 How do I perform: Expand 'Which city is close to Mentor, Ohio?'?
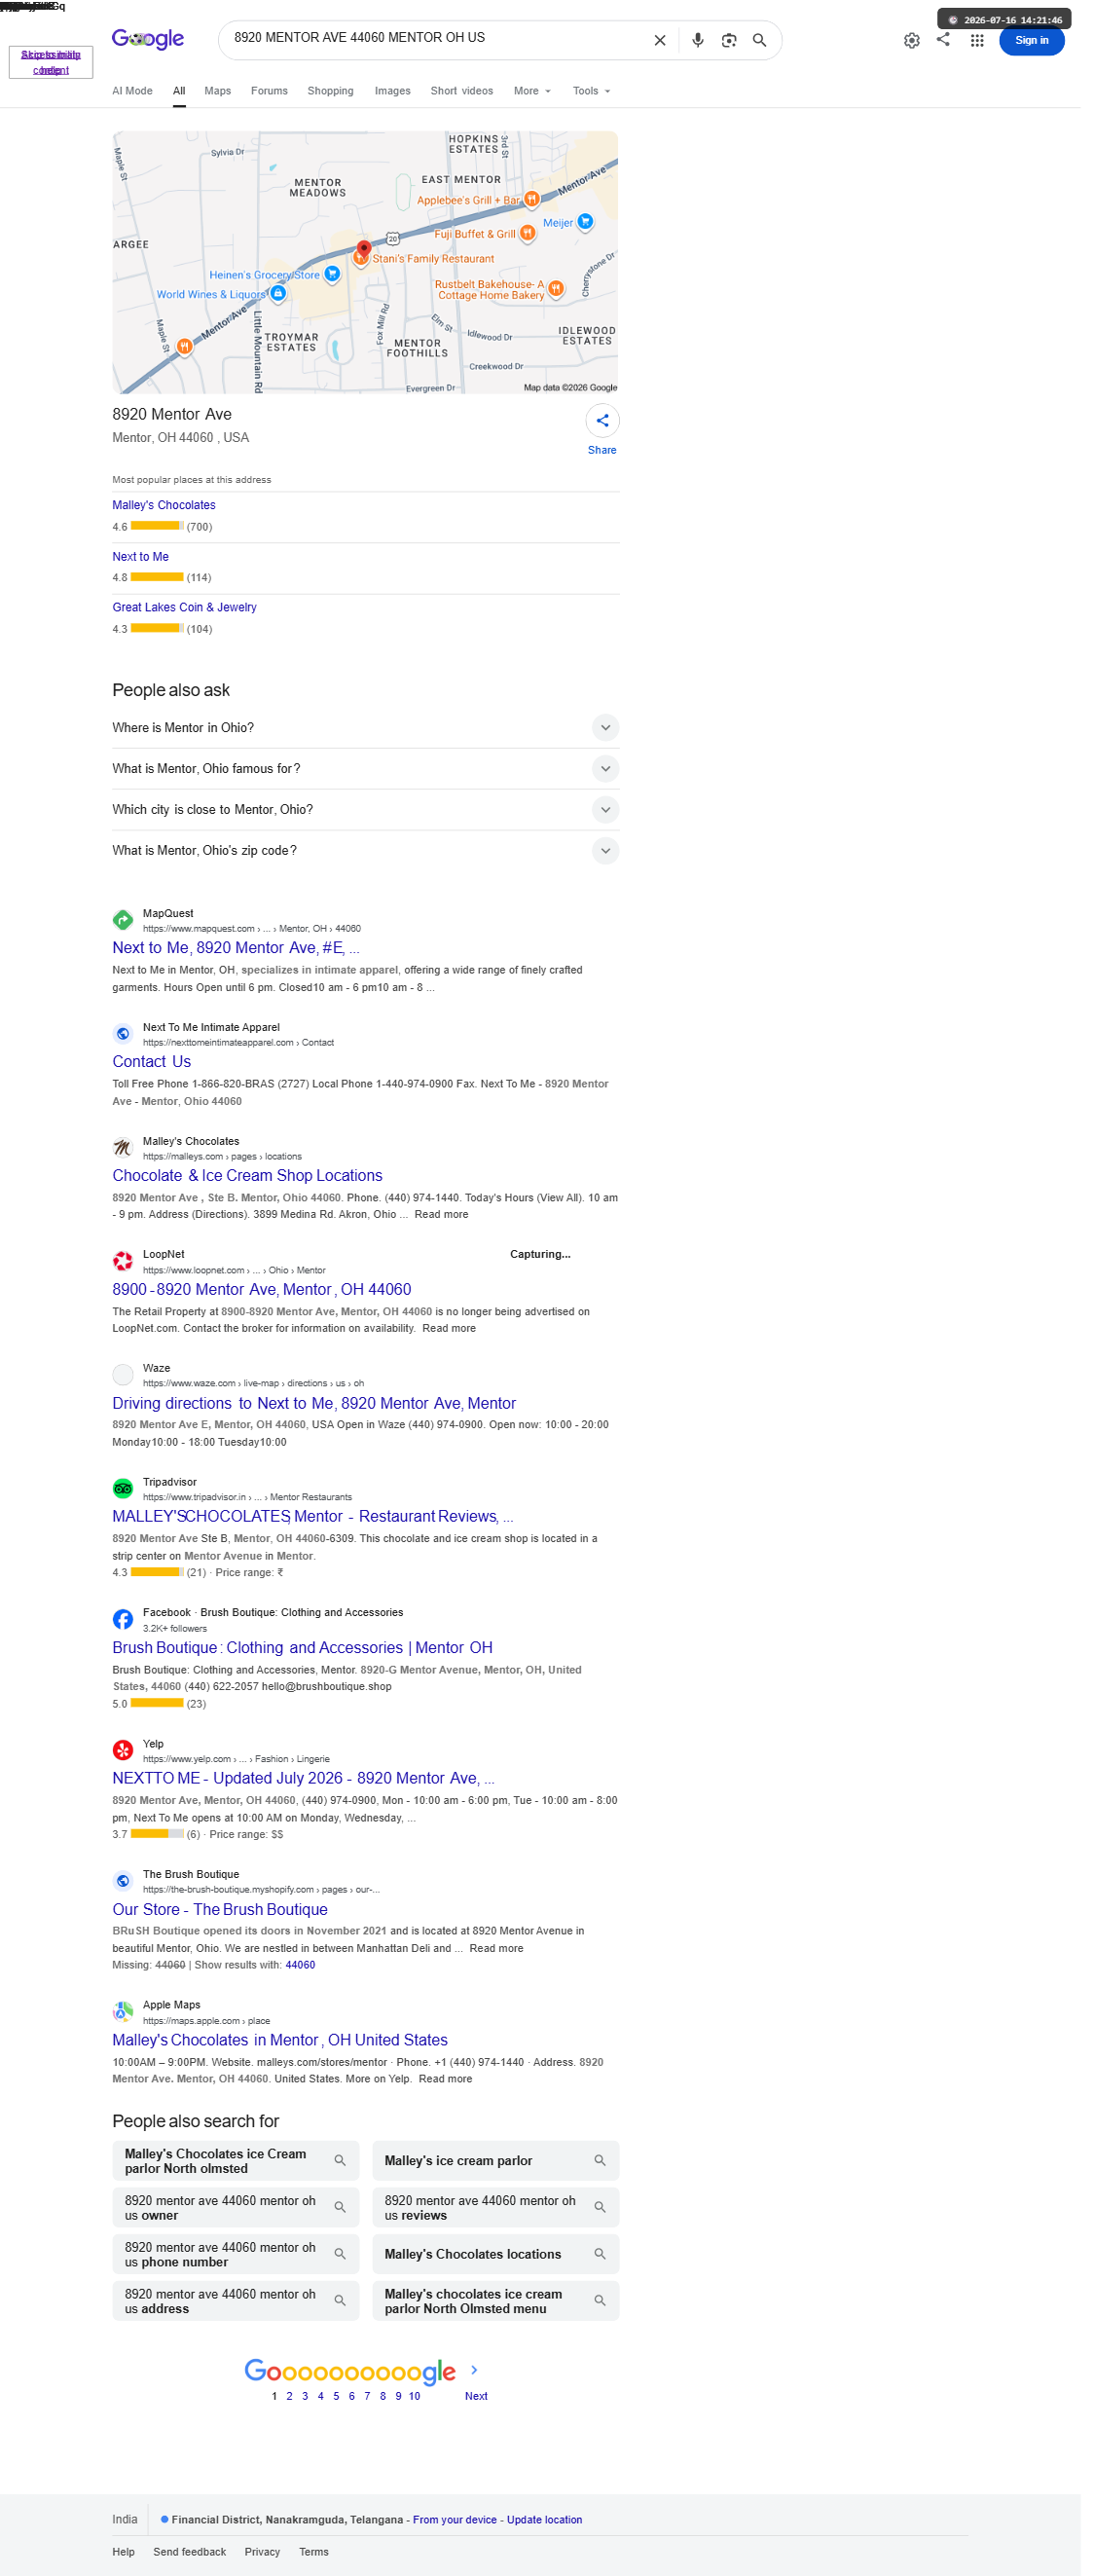pyautogui.click(x=365, y=809)
